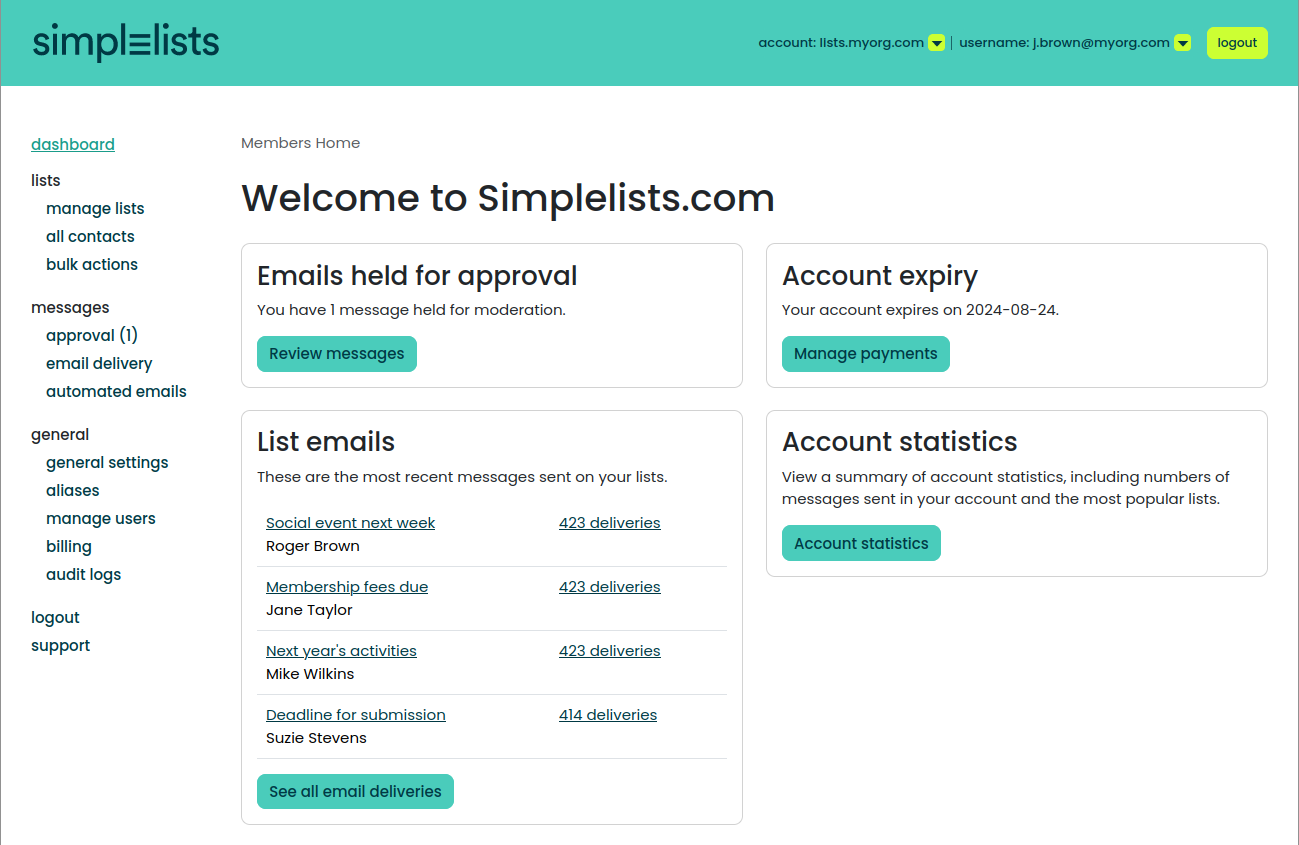Go to manage lists
Screen dimensions: 1299x845
click(x=95, y=208)
